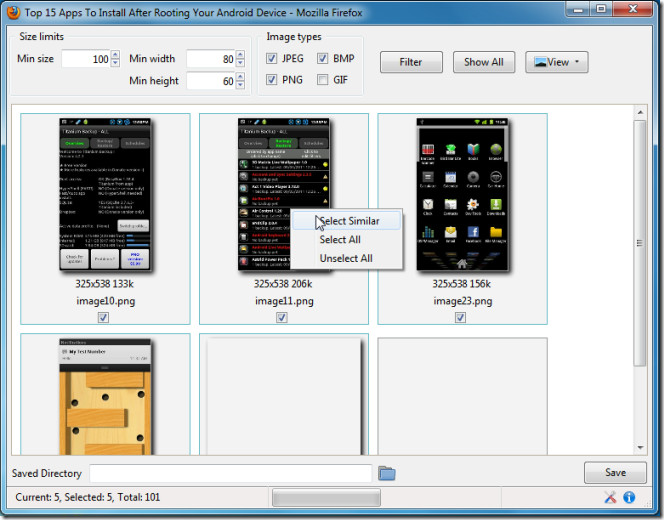Click the Min height input field

coord(211,81)
